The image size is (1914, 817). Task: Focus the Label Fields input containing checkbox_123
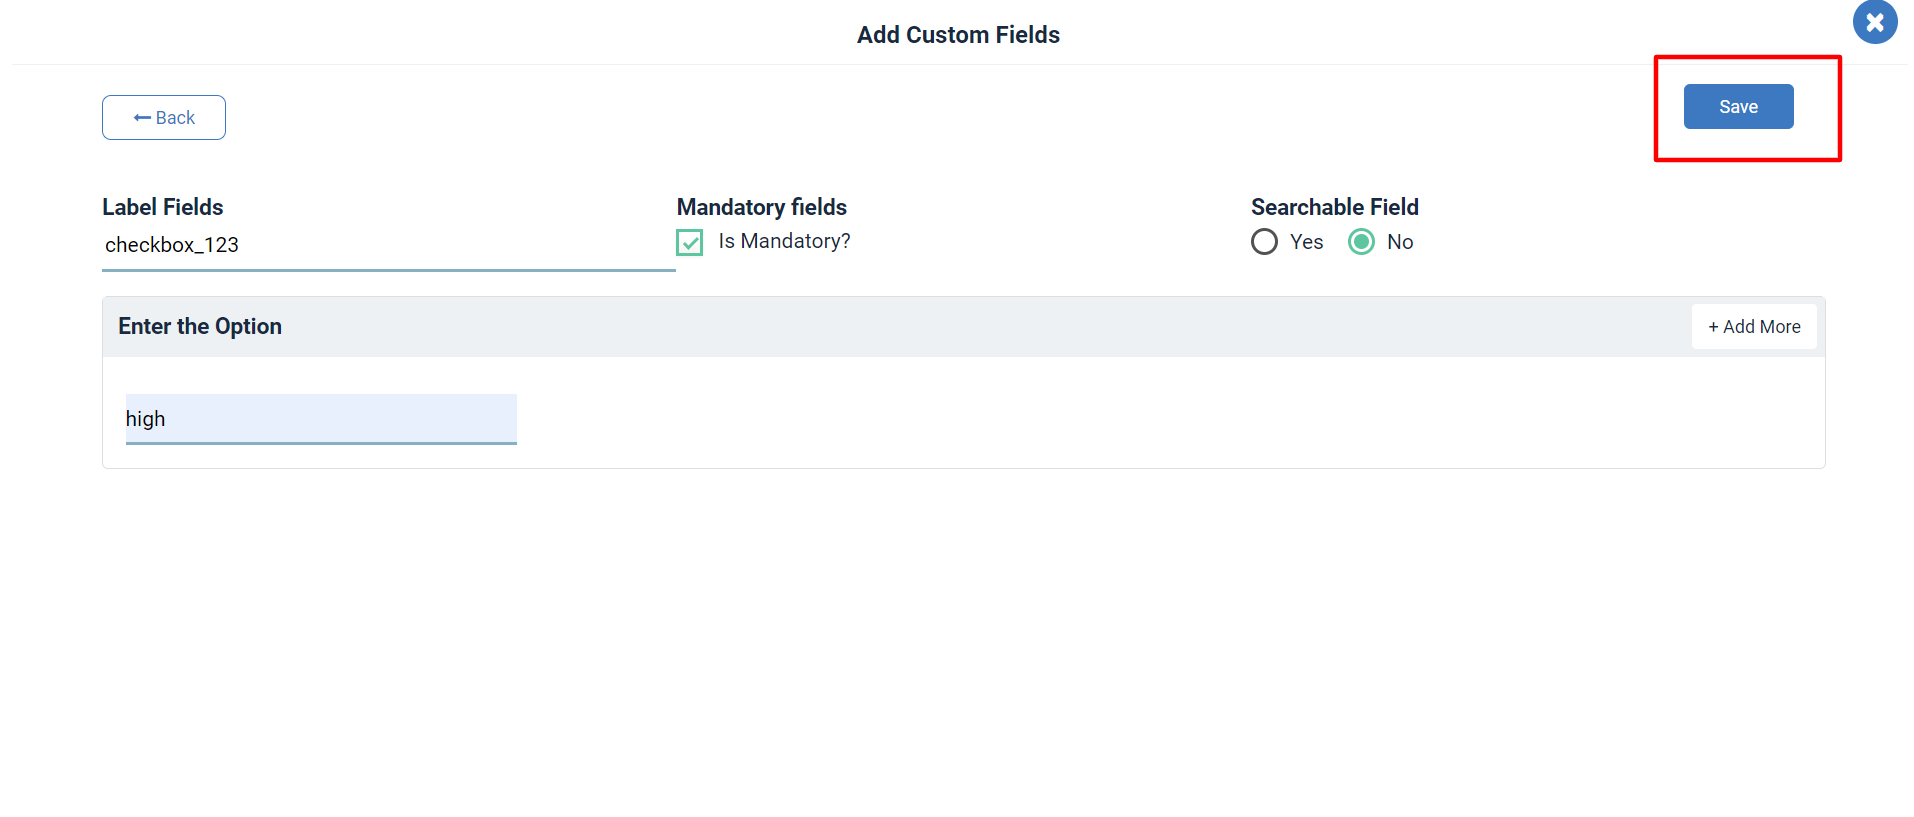click(x=388, y=246)
